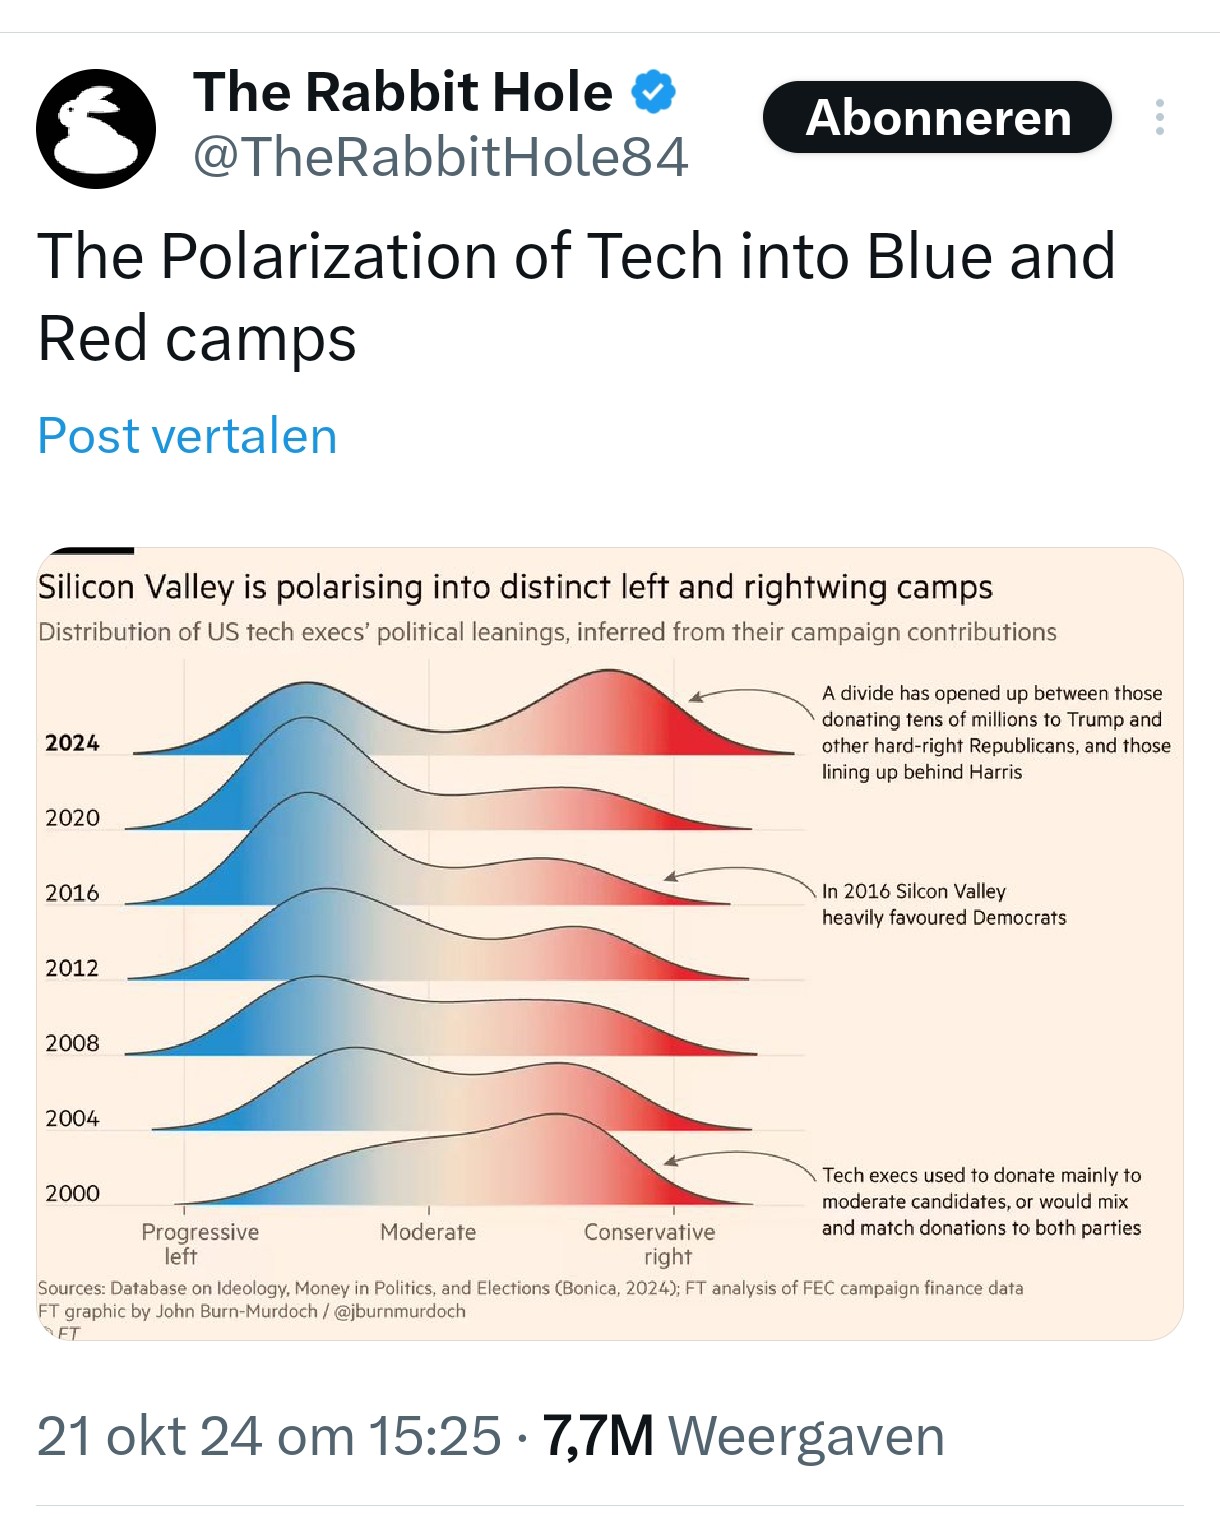
Task: Open the @TheRabbitHole84 handle
Action: coord(440,157)
